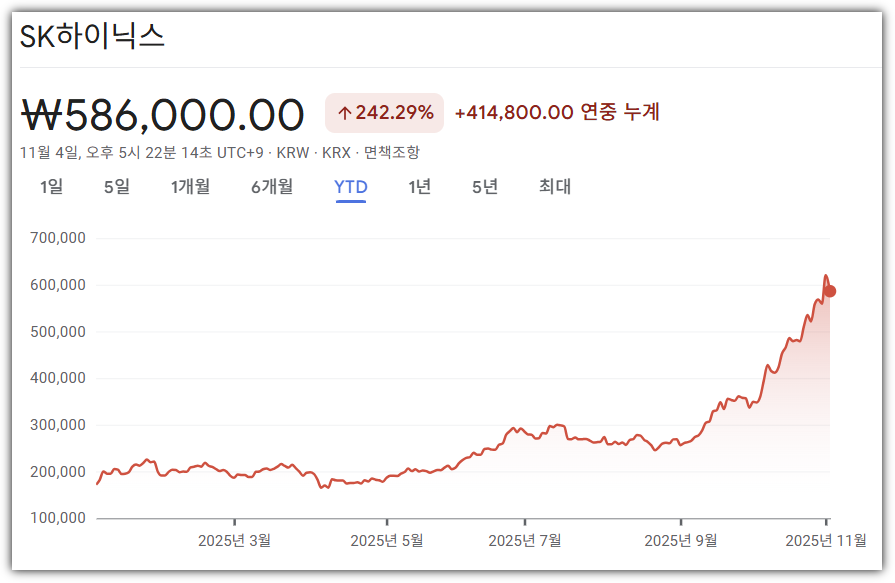Switch to the 5일 chart view
Viewport: 895px width, 583px height.
(117, 187)
